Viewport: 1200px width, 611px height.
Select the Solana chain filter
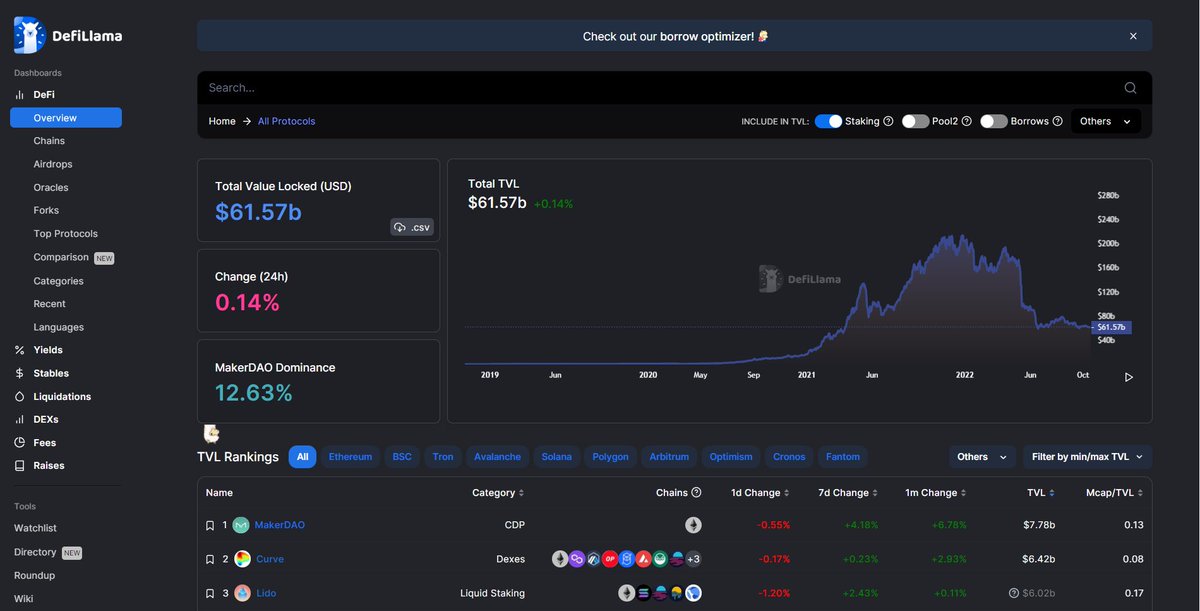(557, 457)
